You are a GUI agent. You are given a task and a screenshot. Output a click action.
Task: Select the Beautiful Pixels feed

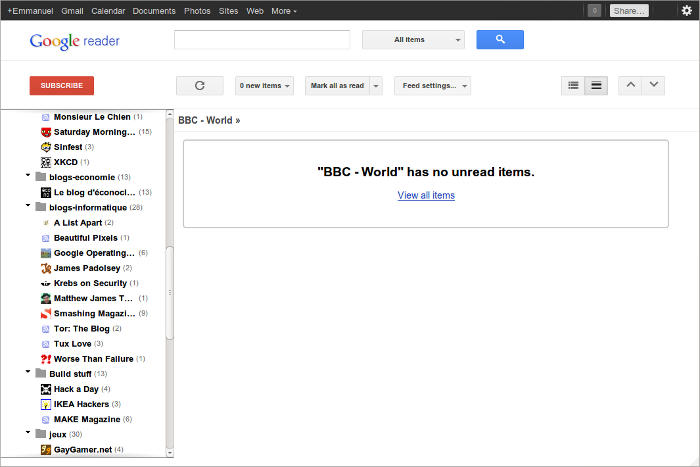coord(85,238)
